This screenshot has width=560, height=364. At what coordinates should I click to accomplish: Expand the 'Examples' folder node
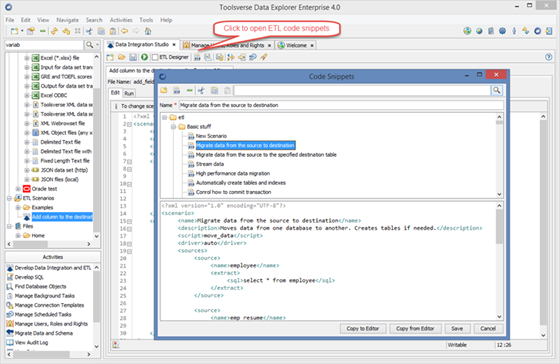pyautogui.click(x=18, y=207)
